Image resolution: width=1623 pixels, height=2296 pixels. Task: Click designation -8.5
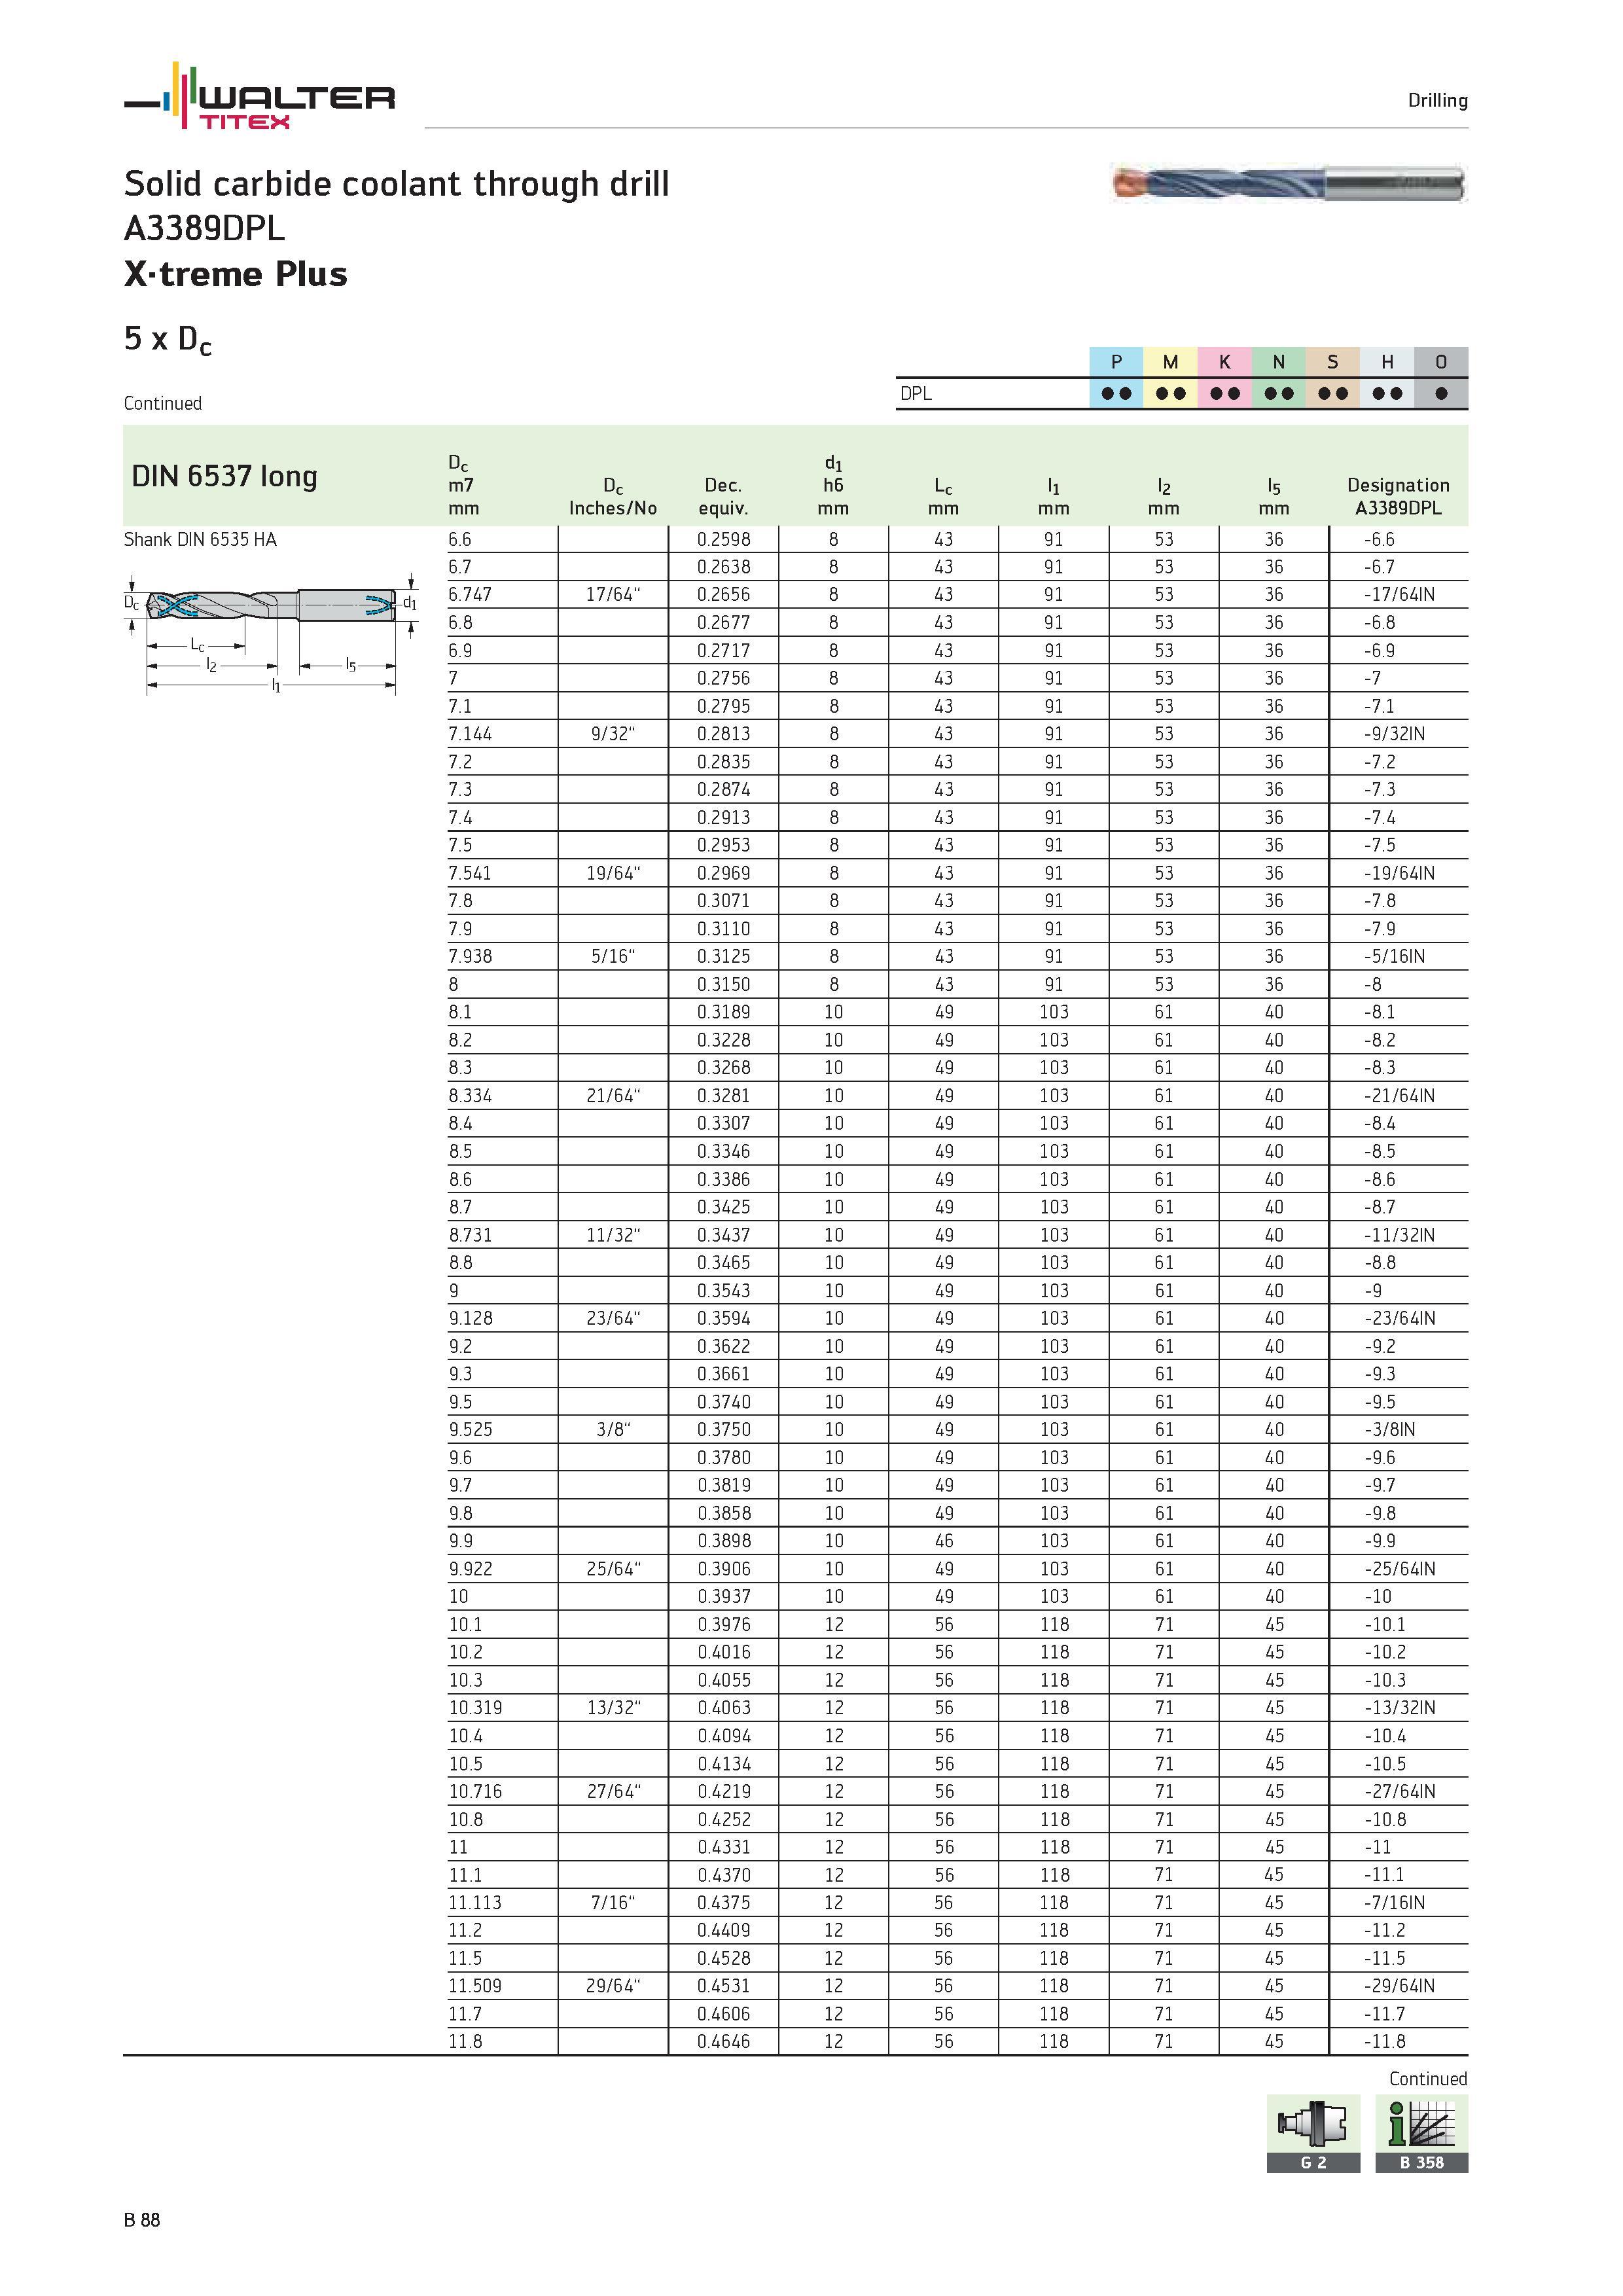[1380, 1152]
